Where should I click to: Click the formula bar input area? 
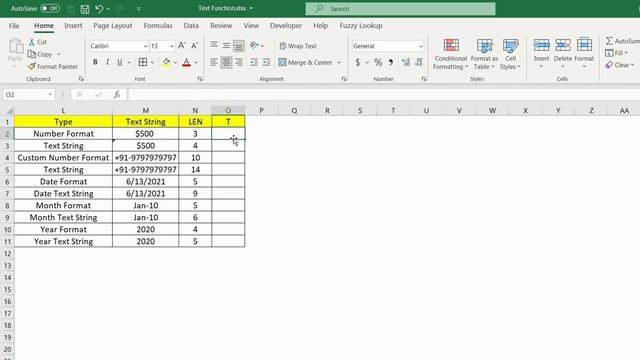point(384,95)
